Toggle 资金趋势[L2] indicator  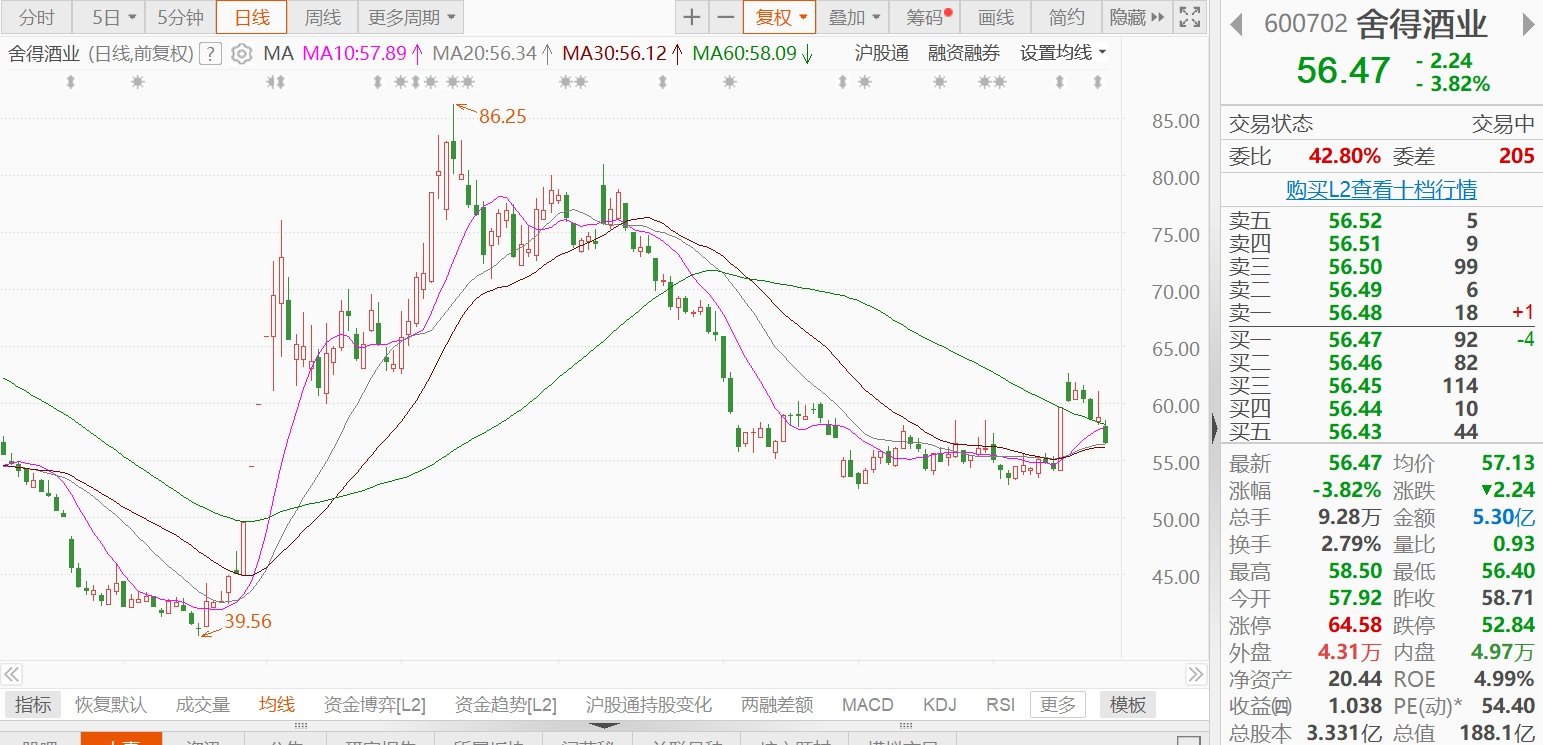(506, 704)
